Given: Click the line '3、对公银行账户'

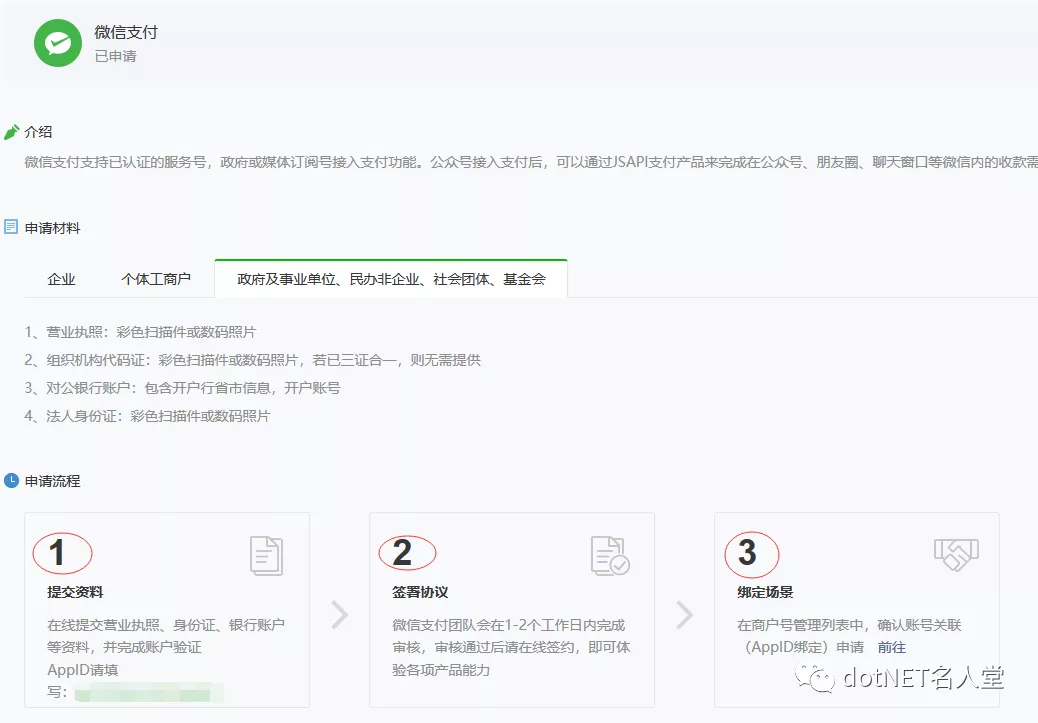Looking at the screenshot, I should [182, 387].
